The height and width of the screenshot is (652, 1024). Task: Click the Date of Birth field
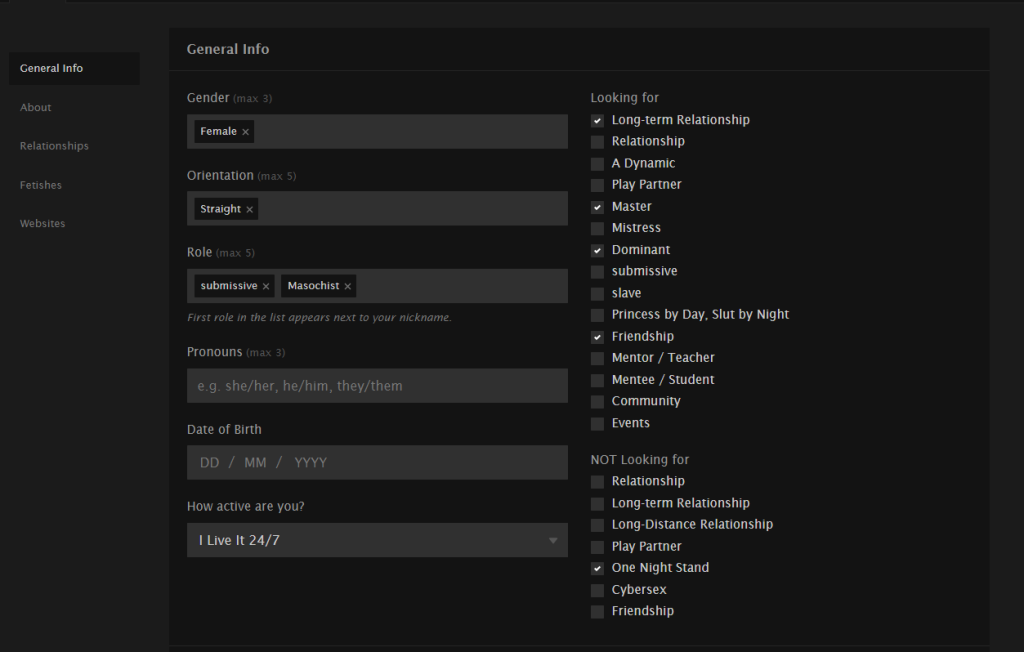pyautogui.click(x=377, y=463)
